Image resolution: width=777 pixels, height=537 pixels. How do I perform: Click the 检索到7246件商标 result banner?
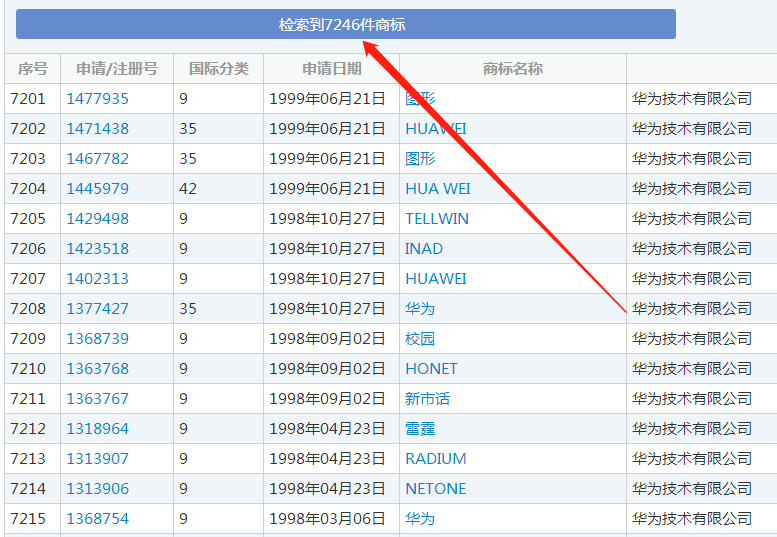tap(345, 24)
